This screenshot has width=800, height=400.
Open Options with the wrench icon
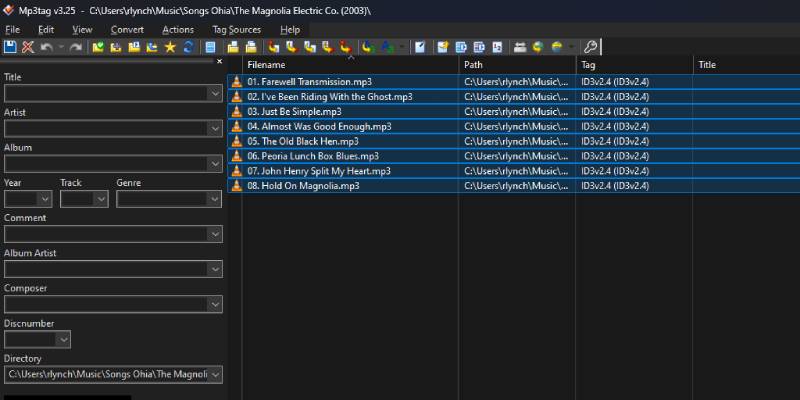[590, 47]
